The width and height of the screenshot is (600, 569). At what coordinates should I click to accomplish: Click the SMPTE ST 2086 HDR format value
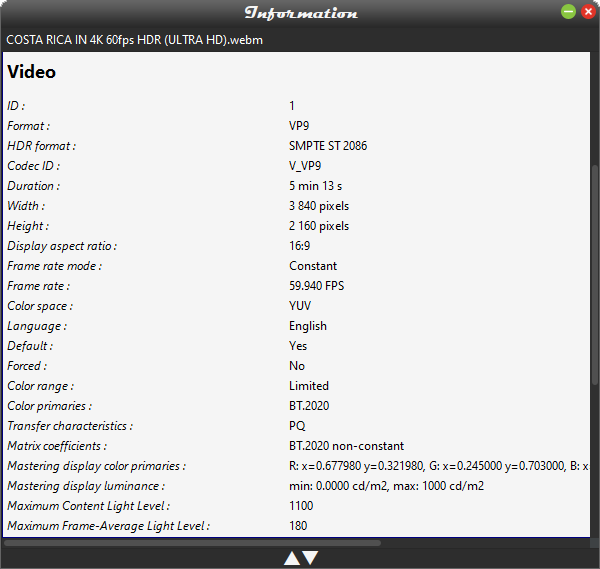328,146
